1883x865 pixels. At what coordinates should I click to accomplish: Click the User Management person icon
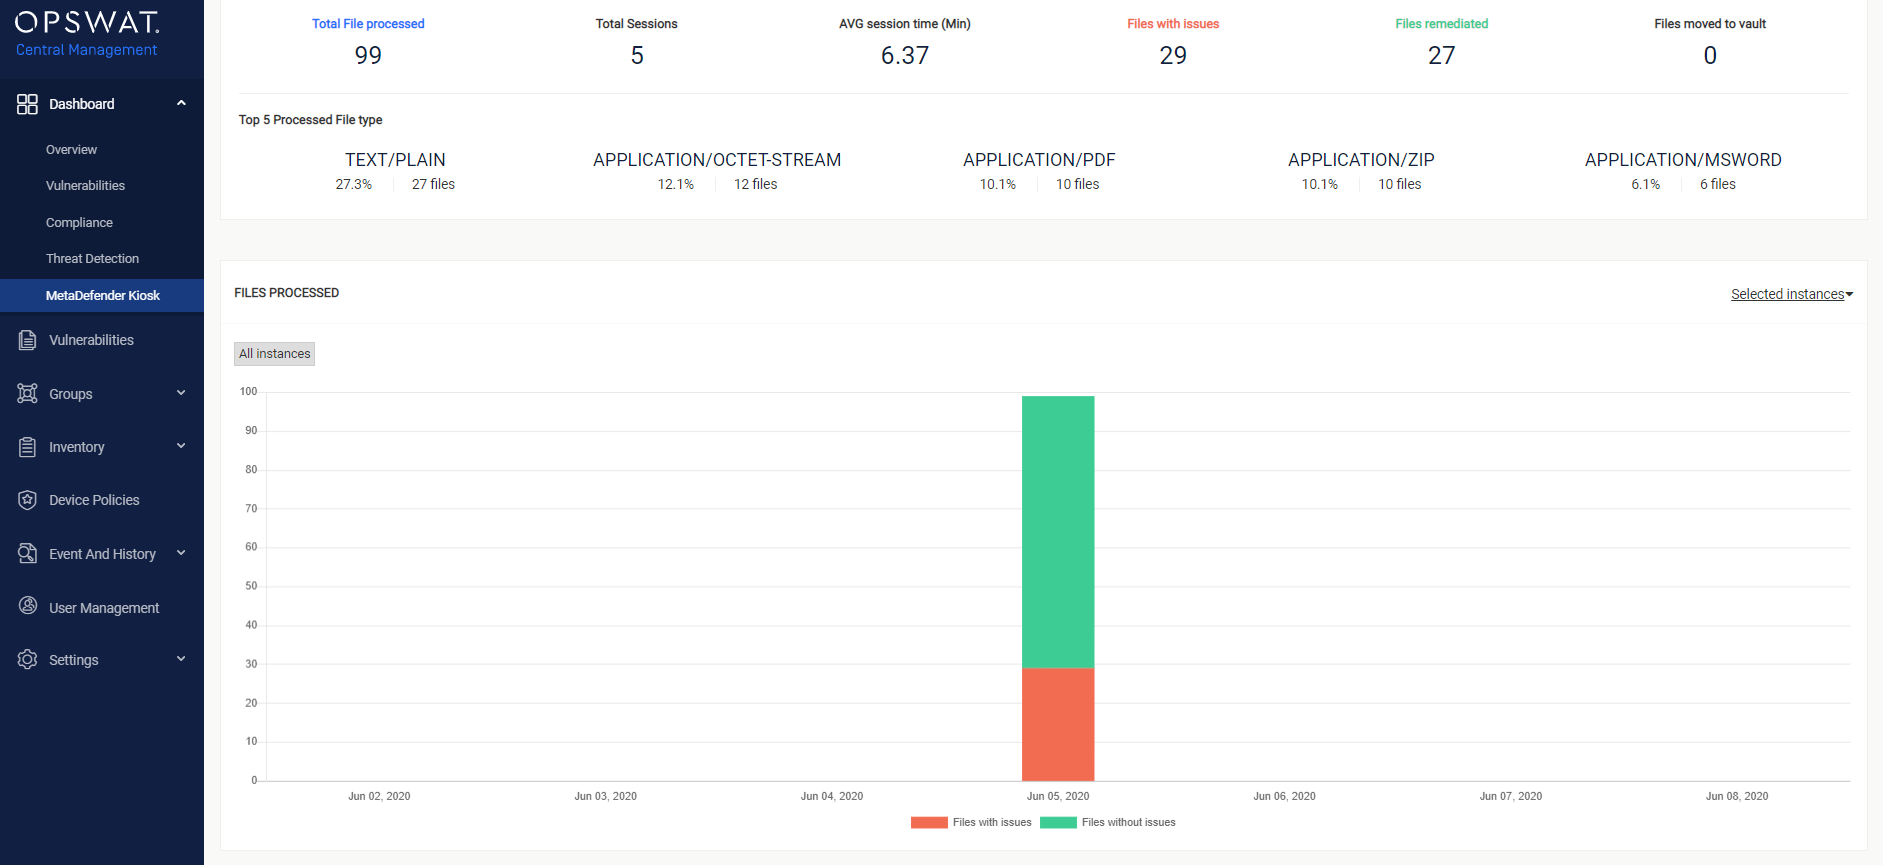[28, 606]
